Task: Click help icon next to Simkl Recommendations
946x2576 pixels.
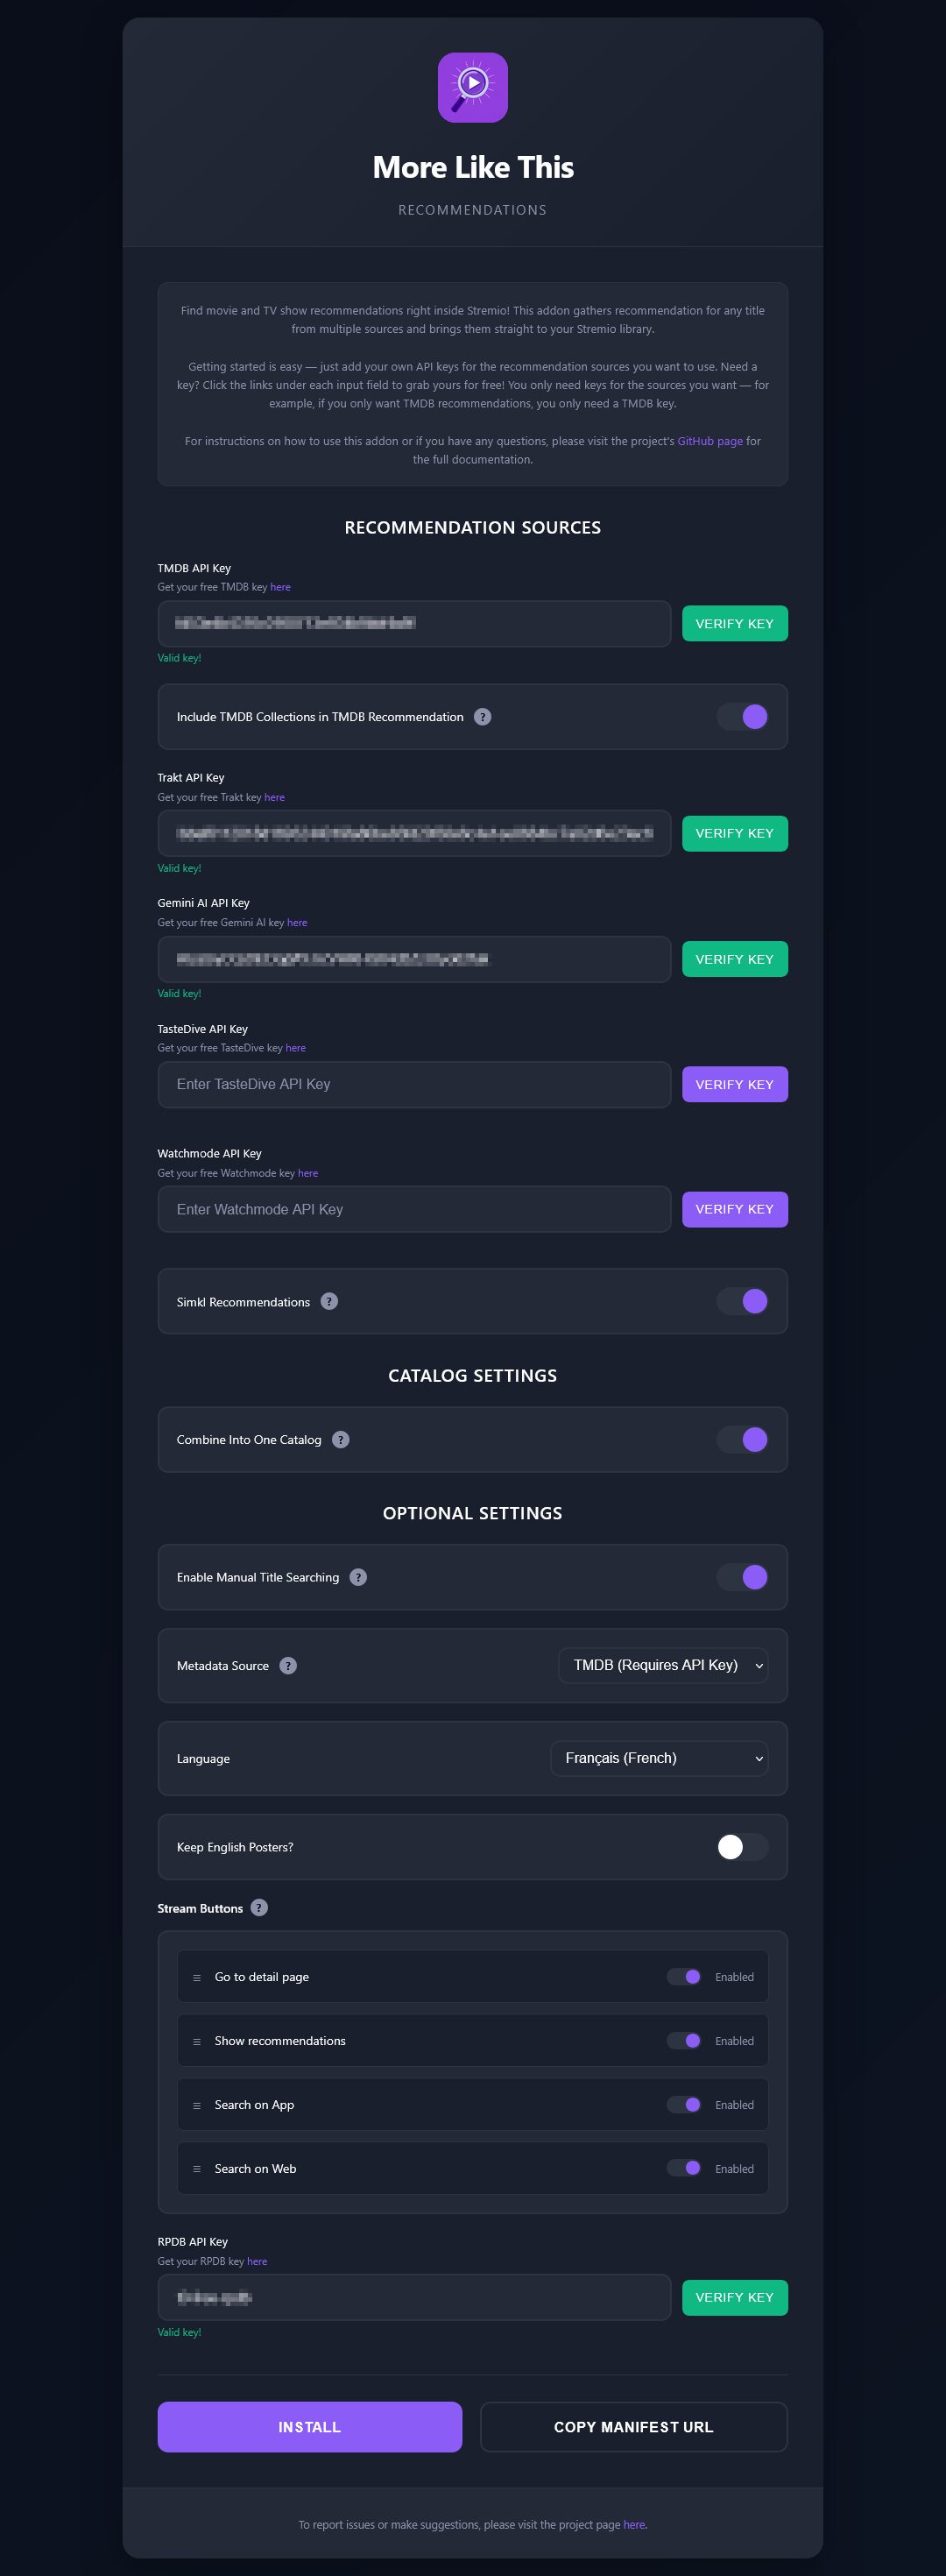Action: coord(329,1301)
